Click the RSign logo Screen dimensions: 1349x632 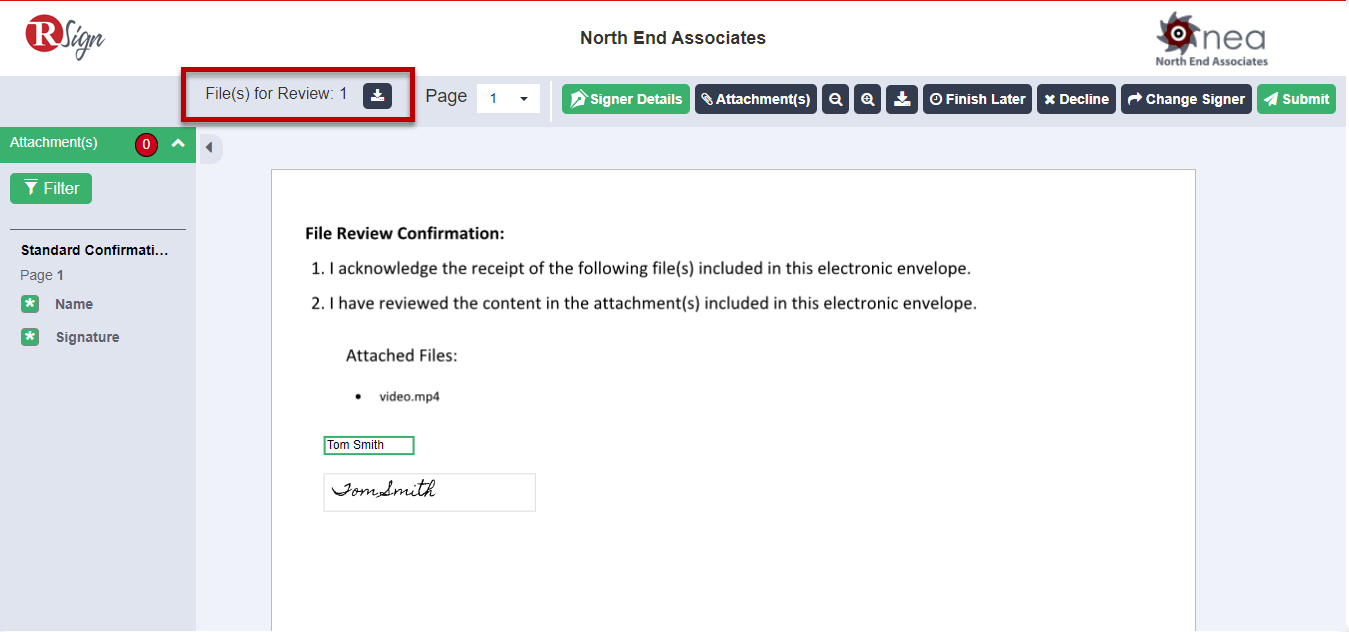65,37
